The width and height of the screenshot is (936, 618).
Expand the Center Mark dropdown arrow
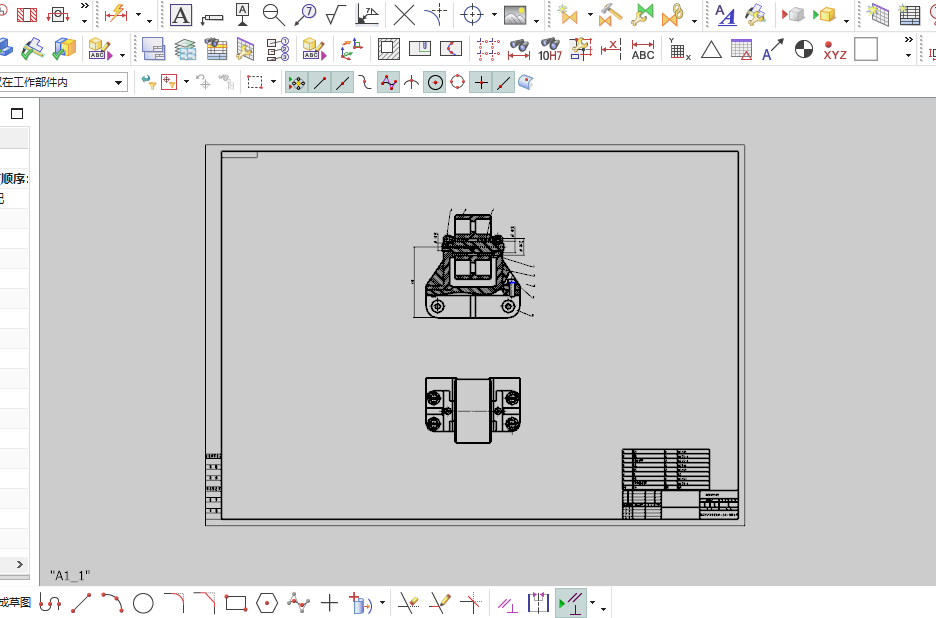point(494,14)
